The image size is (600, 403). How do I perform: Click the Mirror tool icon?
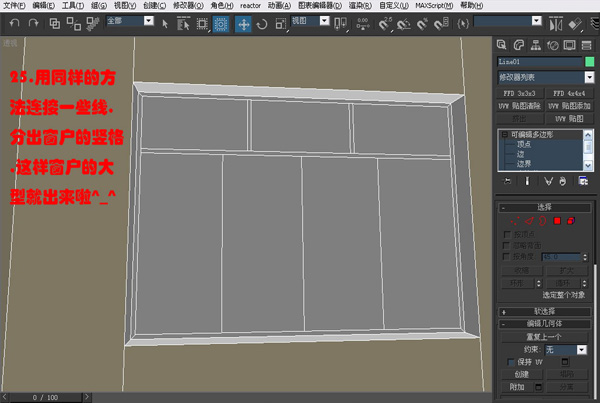pyautogui.click(x=556, y=24)
